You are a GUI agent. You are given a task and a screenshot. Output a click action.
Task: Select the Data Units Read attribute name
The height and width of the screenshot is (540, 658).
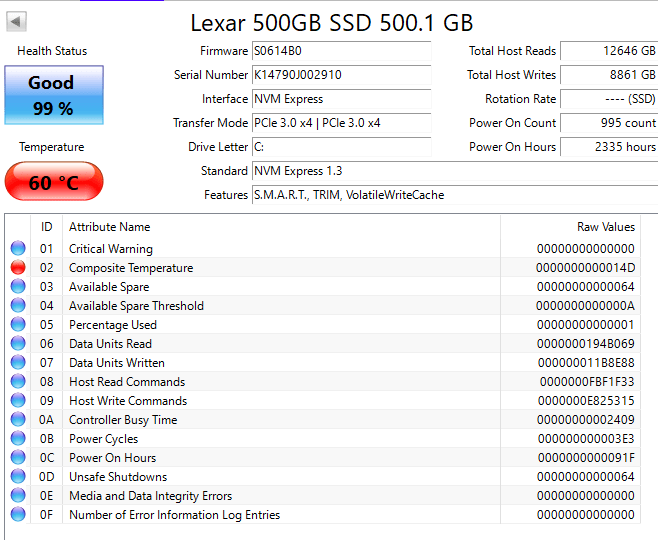[110, 344]
